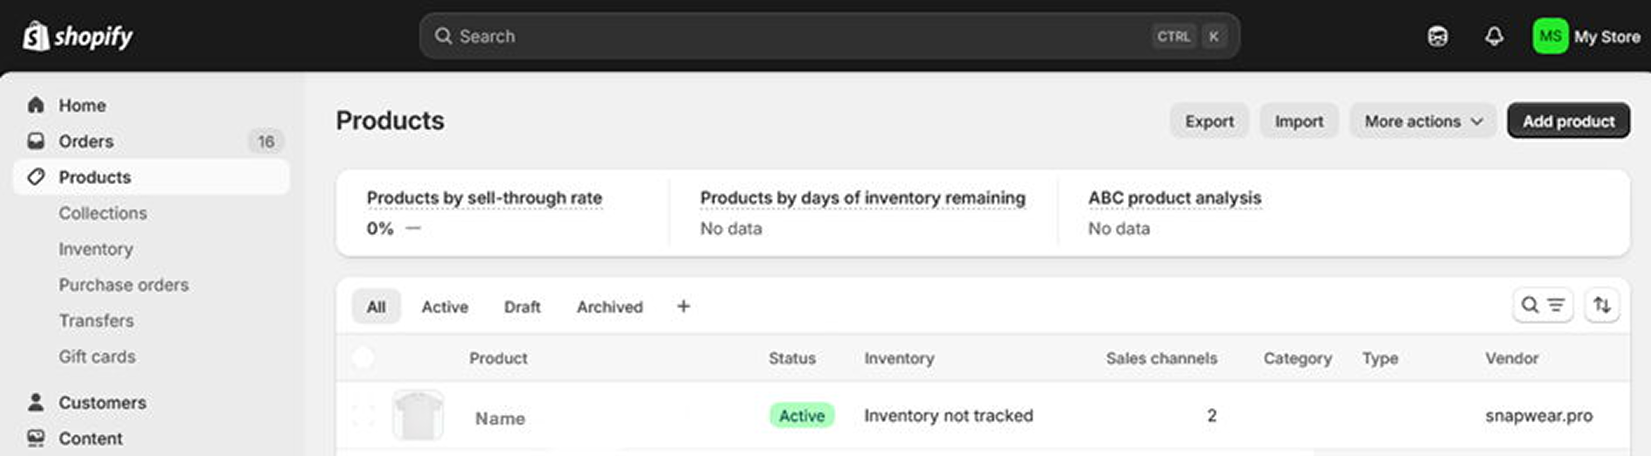
Task: Tick the checkbox for the Name product row
Action: [x=363, y=415]
